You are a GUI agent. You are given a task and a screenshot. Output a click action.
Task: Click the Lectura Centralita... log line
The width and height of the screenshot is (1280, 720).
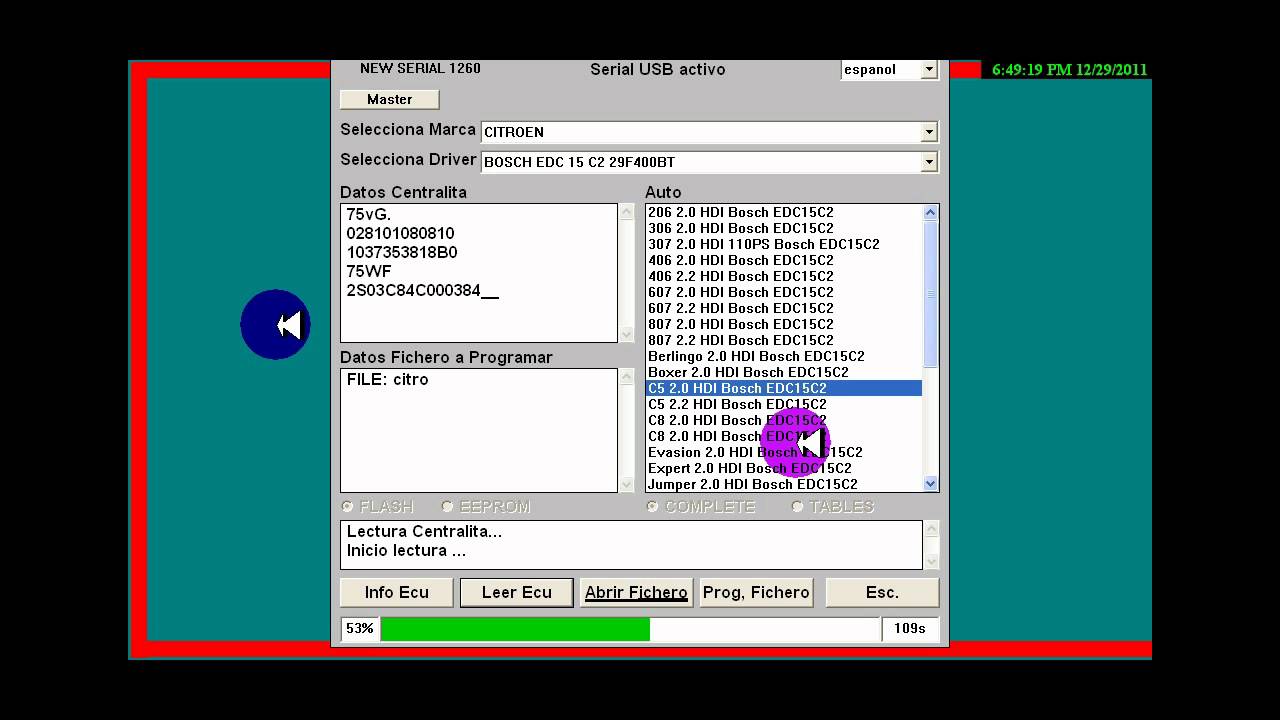pos(424,532)
